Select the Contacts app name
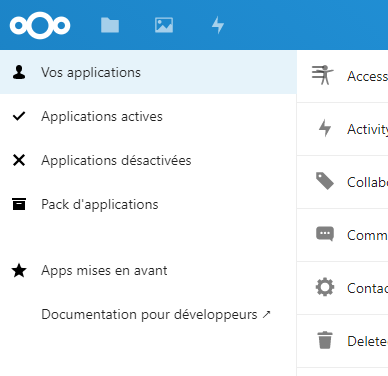Viewport: 388px width, 376px height. pos(367,288)
